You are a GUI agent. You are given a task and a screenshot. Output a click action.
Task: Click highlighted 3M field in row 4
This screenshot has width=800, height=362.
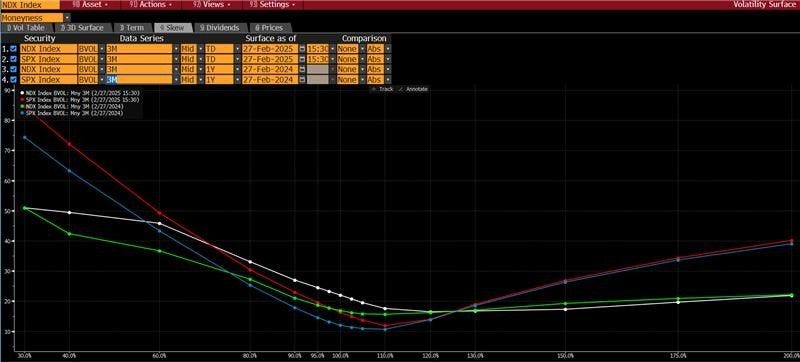point(139,80)
